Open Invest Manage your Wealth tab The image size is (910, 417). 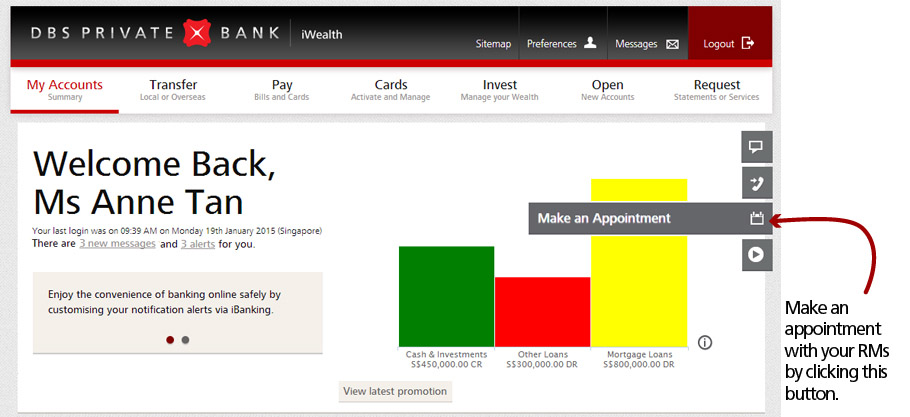coord(500,90)
